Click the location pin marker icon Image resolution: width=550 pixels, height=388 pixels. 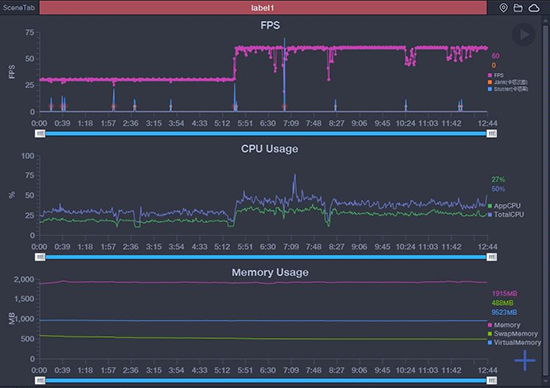pyautogui.click(x=503, y=8)
